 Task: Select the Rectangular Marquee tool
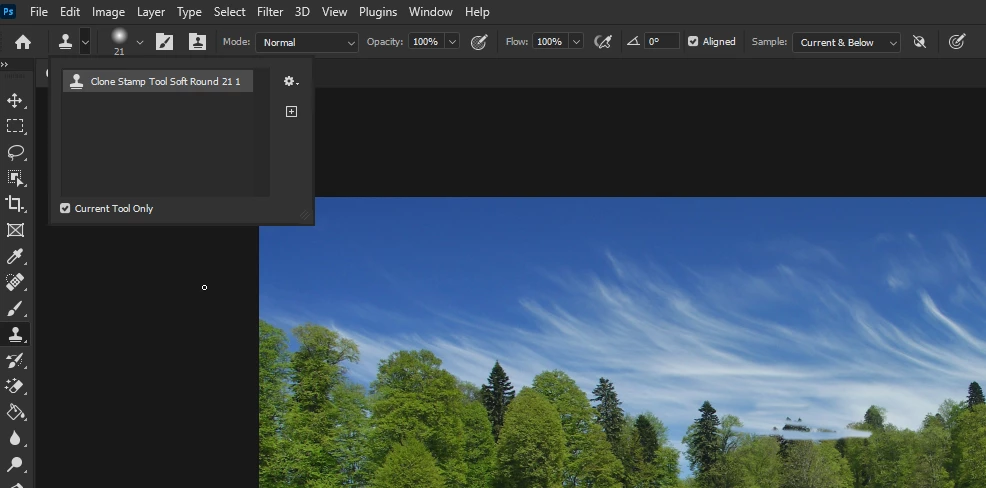tap(15, 126)
